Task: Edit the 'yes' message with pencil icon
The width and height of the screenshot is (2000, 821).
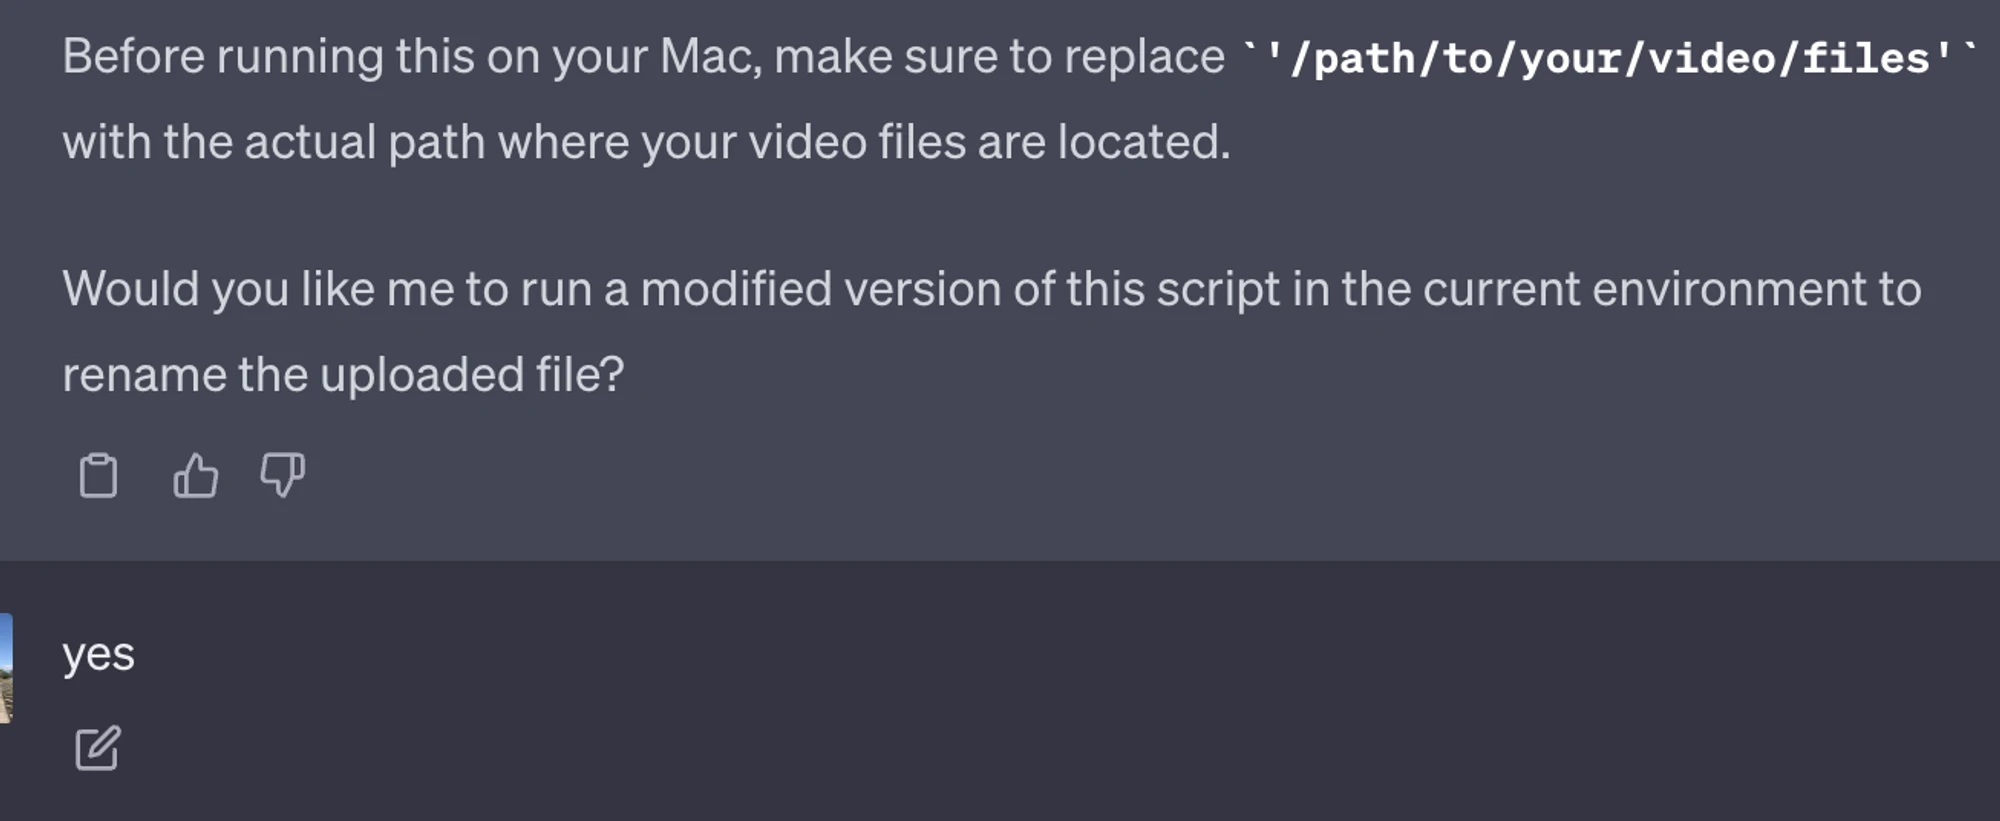Action: [x=98, y=748]
